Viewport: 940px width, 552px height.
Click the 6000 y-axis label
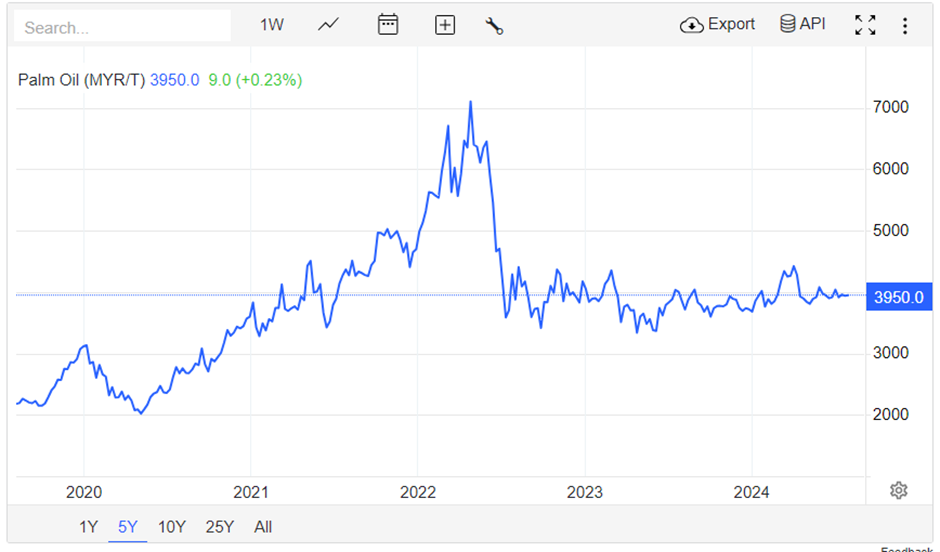pos(891,169)
